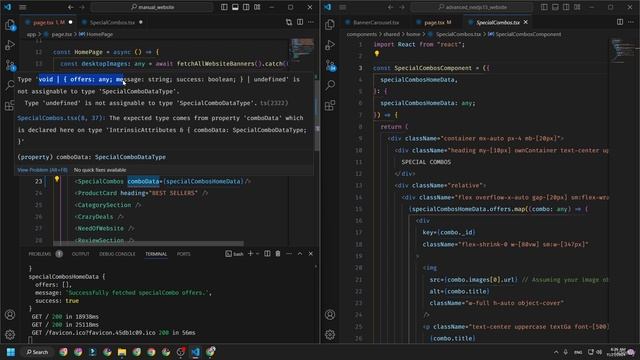Open Source Control in right VS Code window
This screenshot has height=360, width=640.
330,65
